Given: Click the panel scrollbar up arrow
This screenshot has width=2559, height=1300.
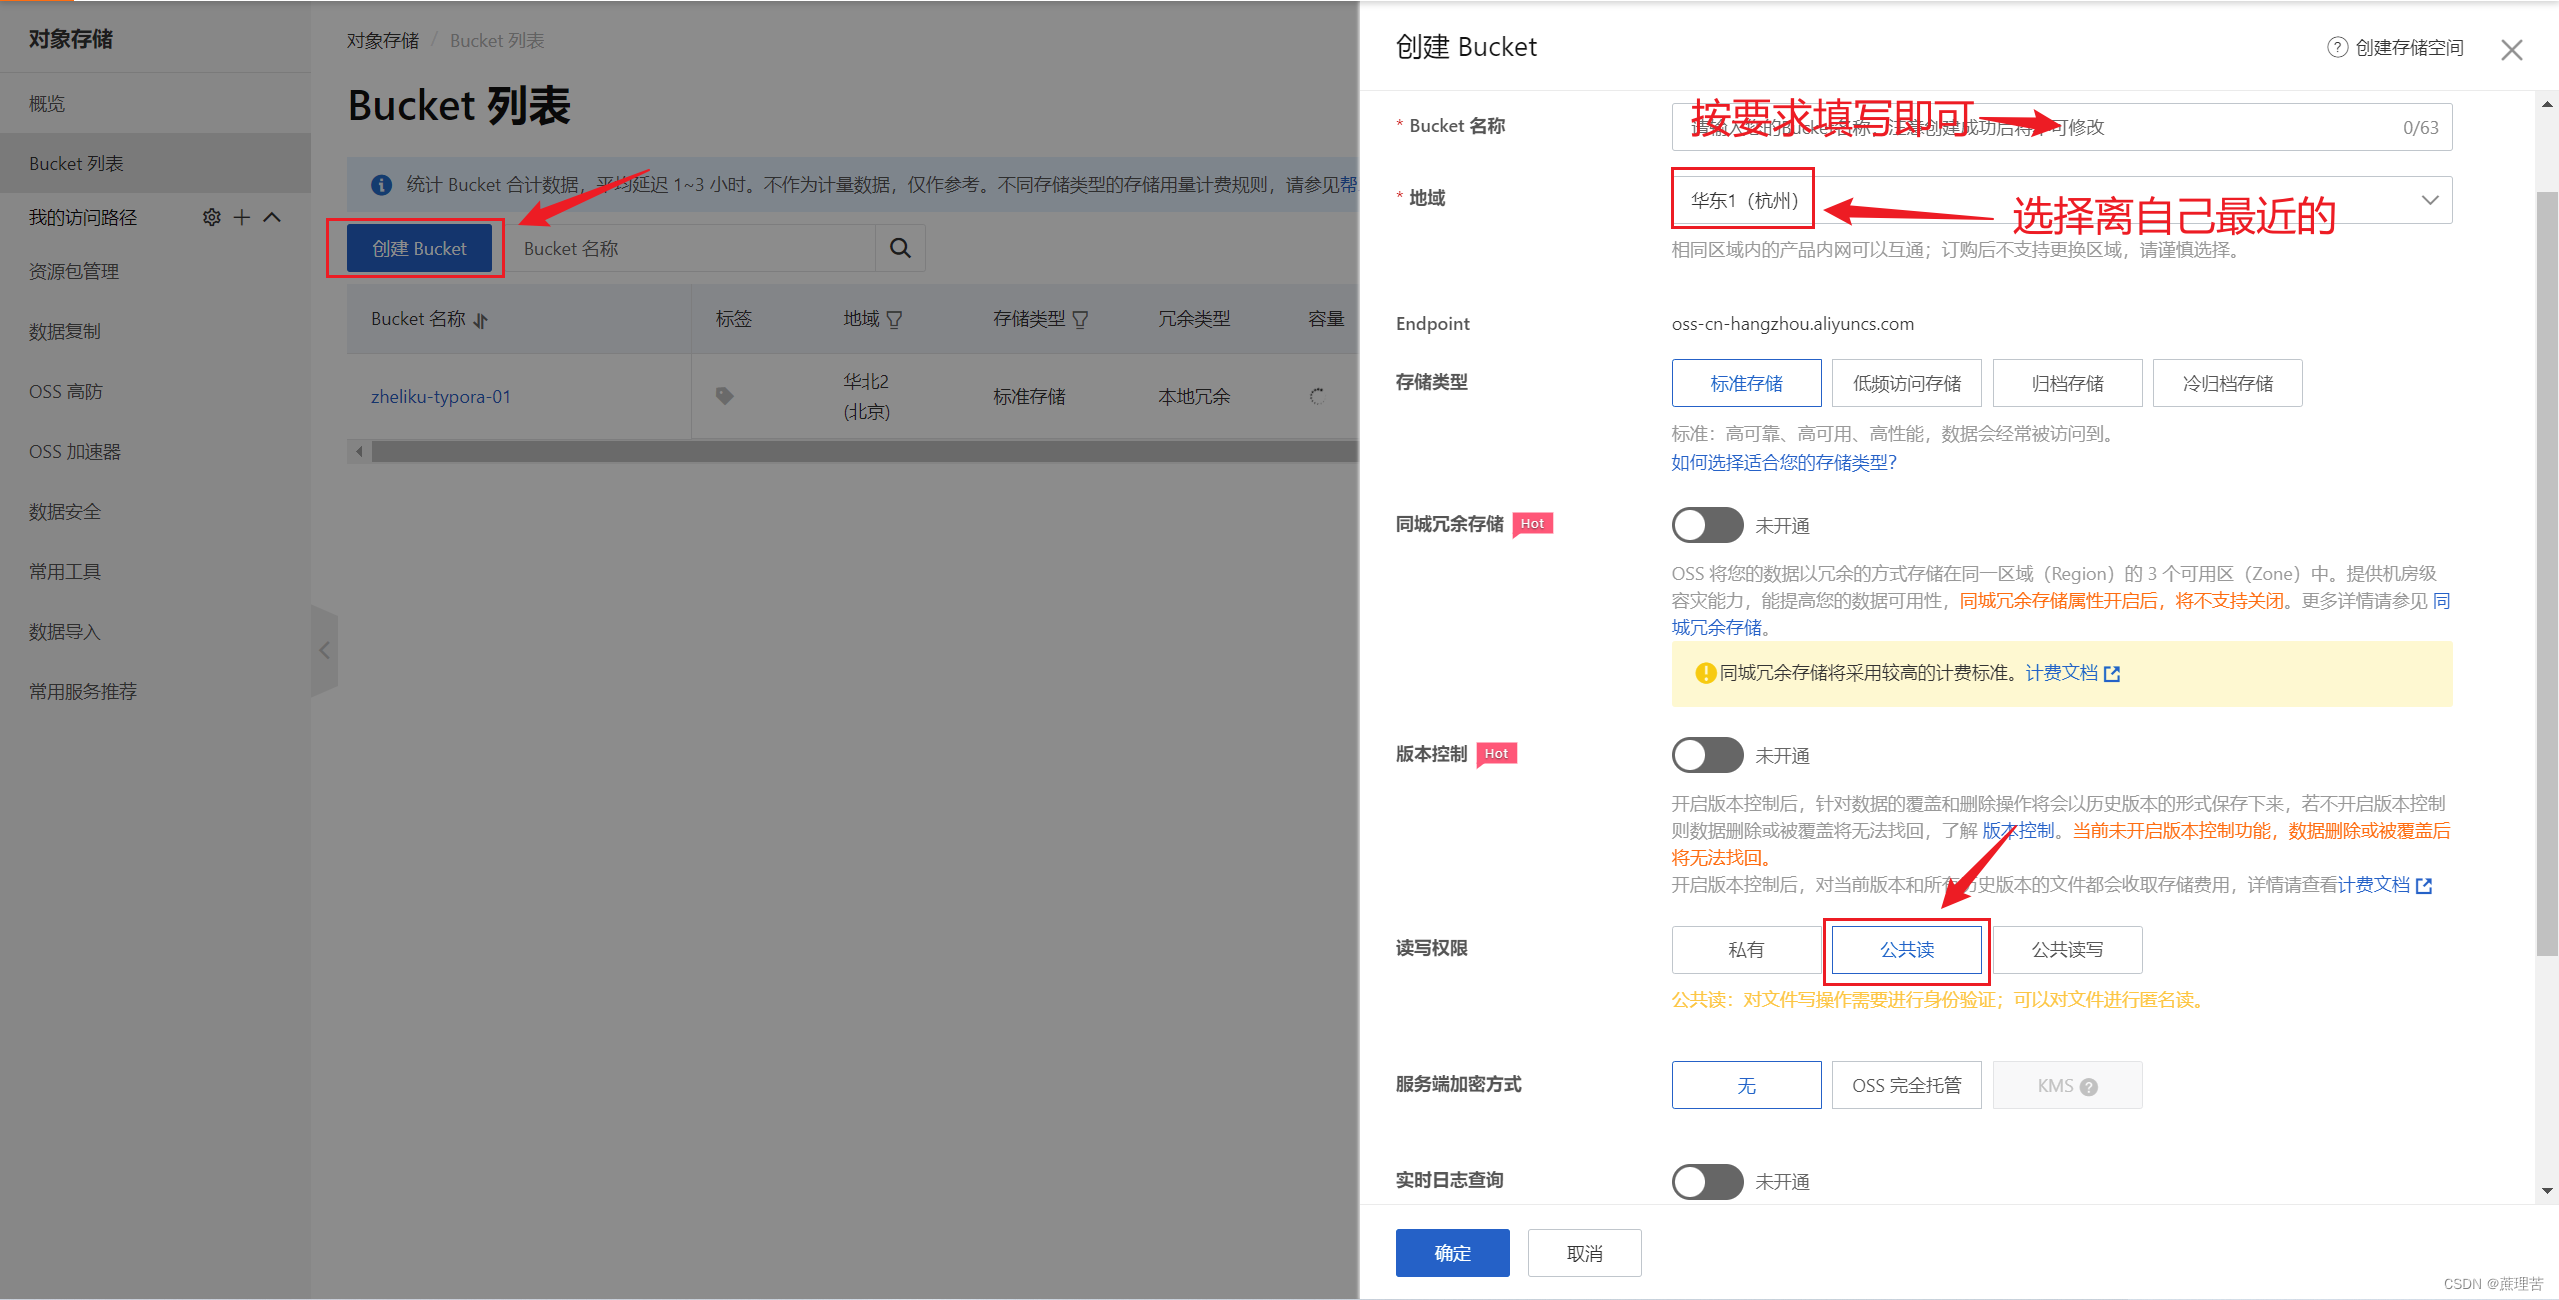Looking at the screenshot, I should click(x=2547, y=103).
